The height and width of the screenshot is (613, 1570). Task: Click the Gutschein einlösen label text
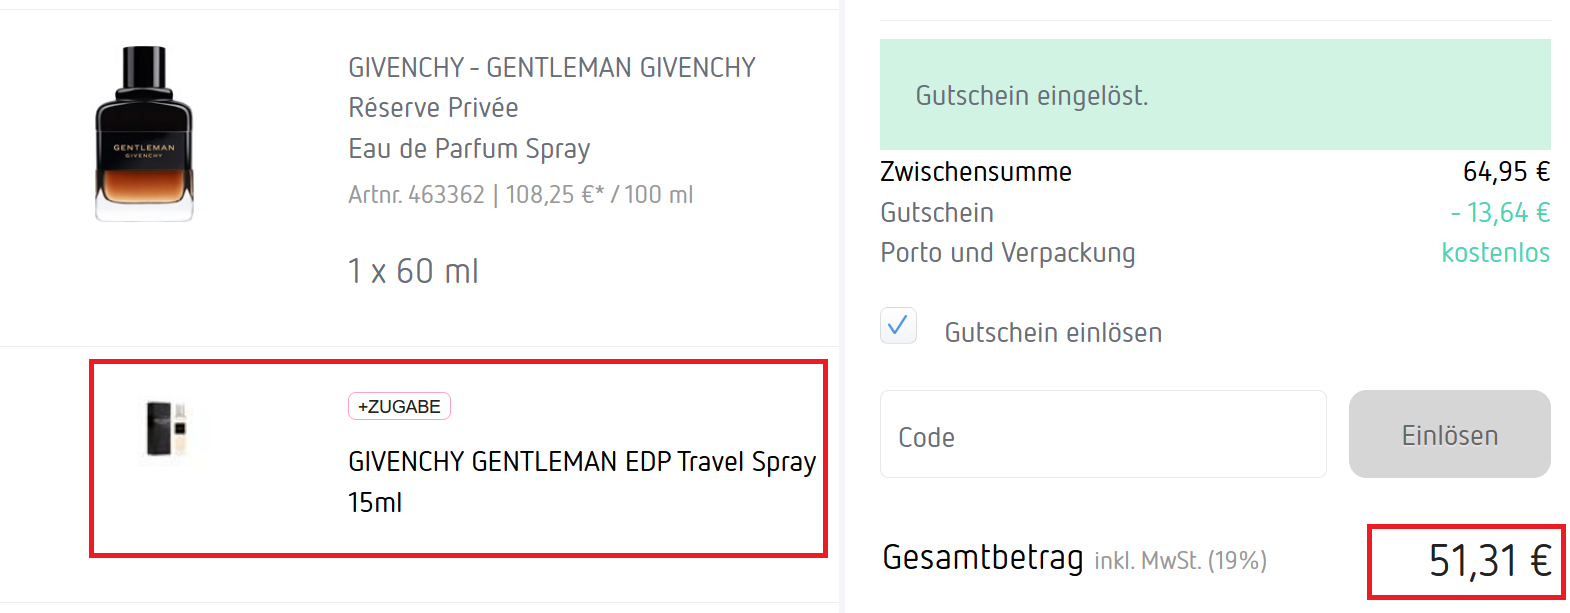1053,333
